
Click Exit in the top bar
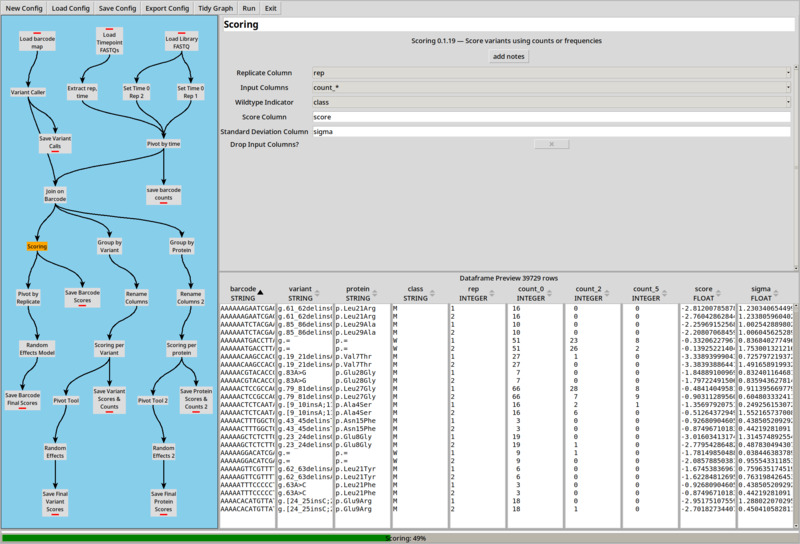(x=271, y=8)
